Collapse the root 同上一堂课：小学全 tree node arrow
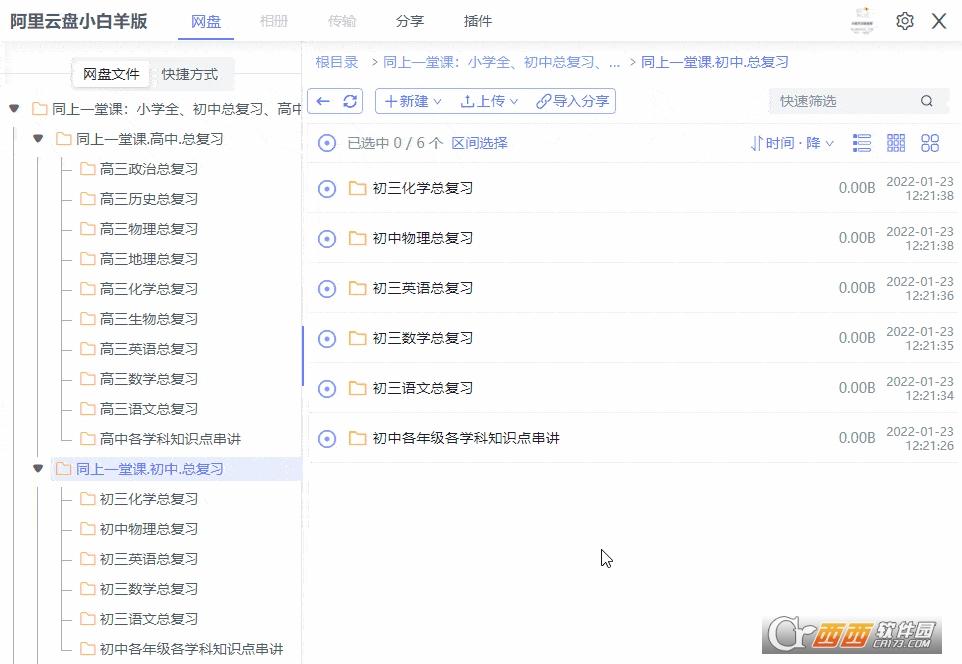 tap(14, 109)
